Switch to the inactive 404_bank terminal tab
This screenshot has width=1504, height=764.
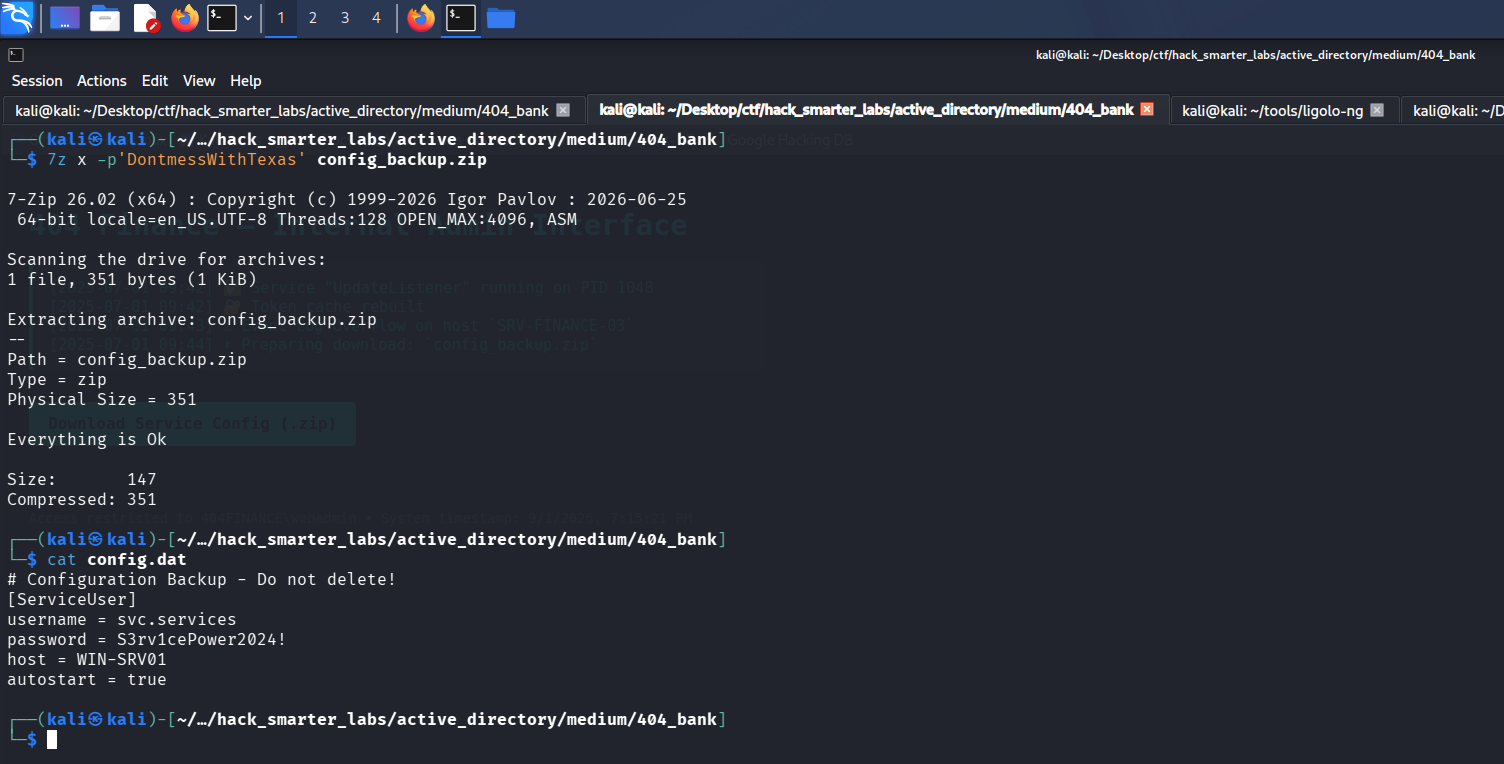pyautogui.click(x=282, y=110)
